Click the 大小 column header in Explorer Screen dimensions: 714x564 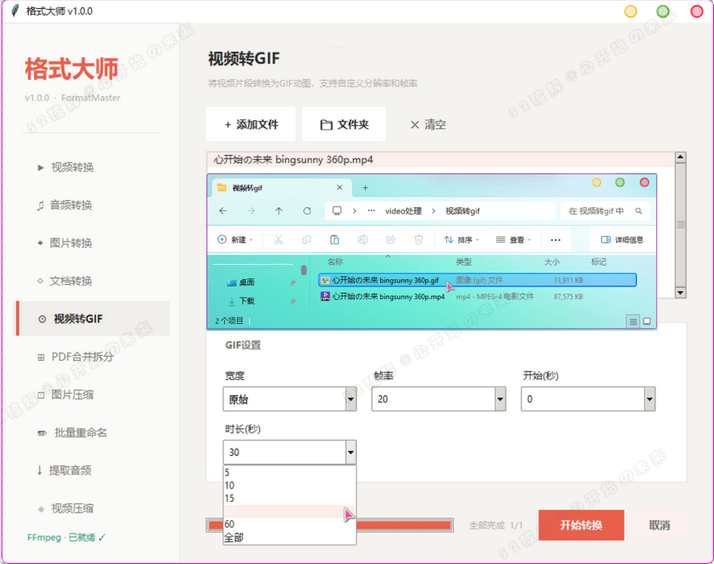pyautogui.click(x=551, y=262)
